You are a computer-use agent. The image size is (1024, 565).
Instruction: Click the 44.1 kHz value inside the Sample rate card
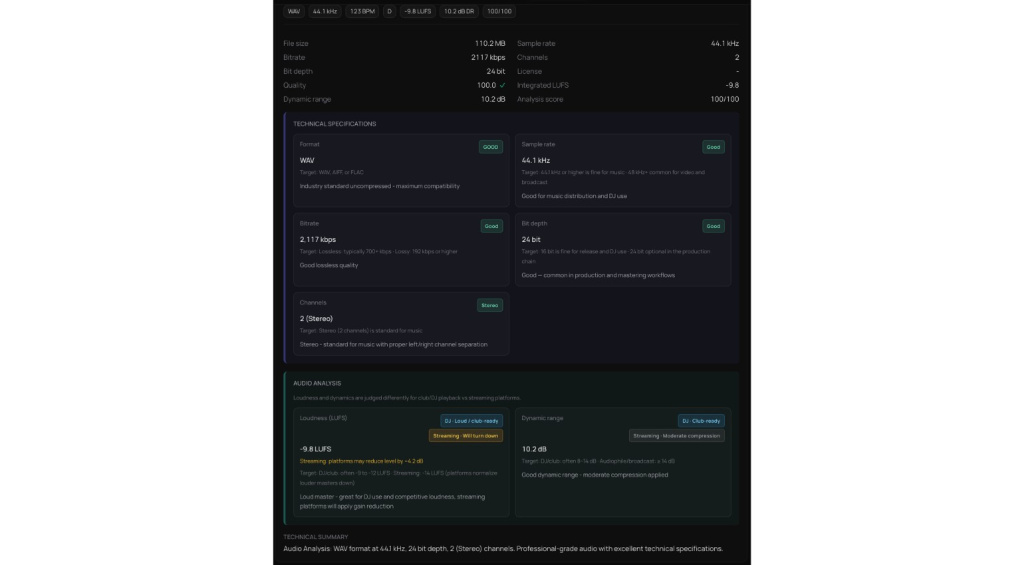pos(536,161)
